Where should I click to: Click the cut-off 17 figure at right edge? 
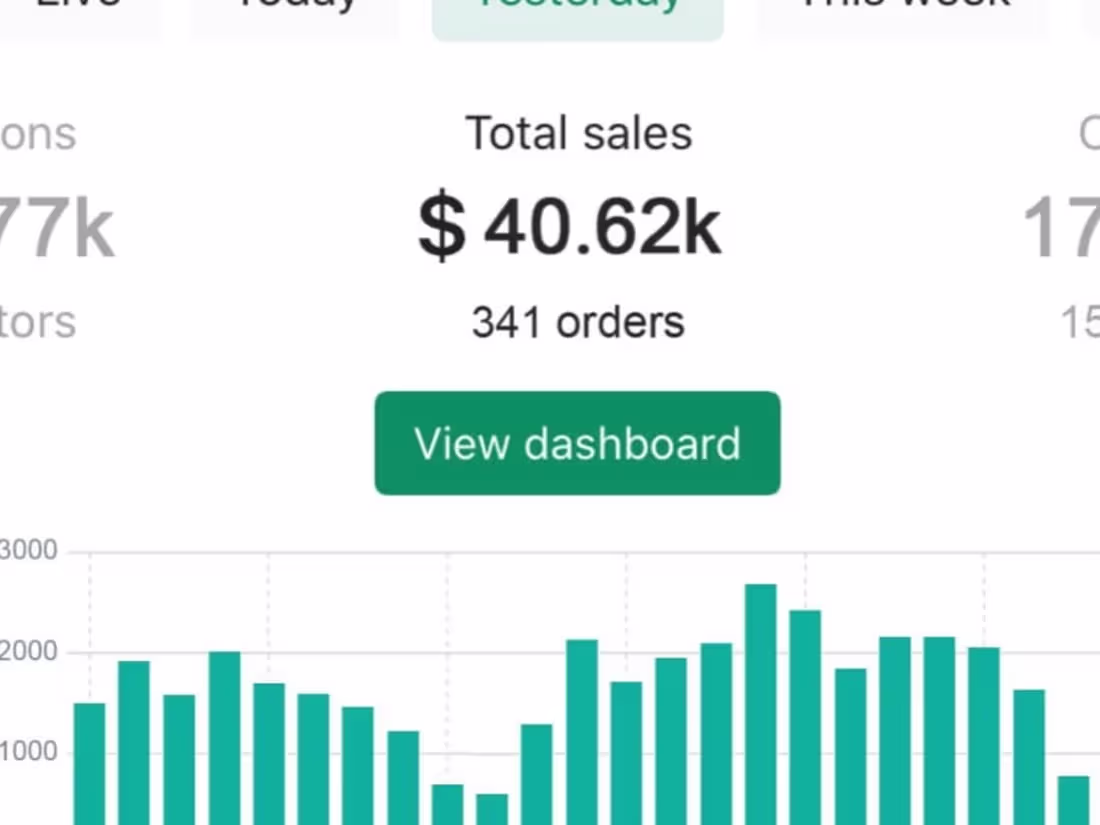[1062, 230]
